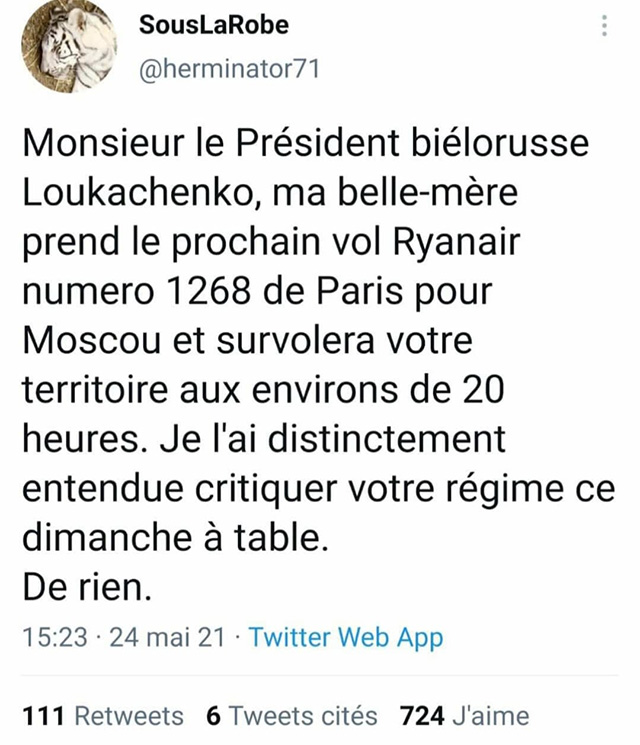Open the Twitter Web App source link
640x745 pixels.
345,637
